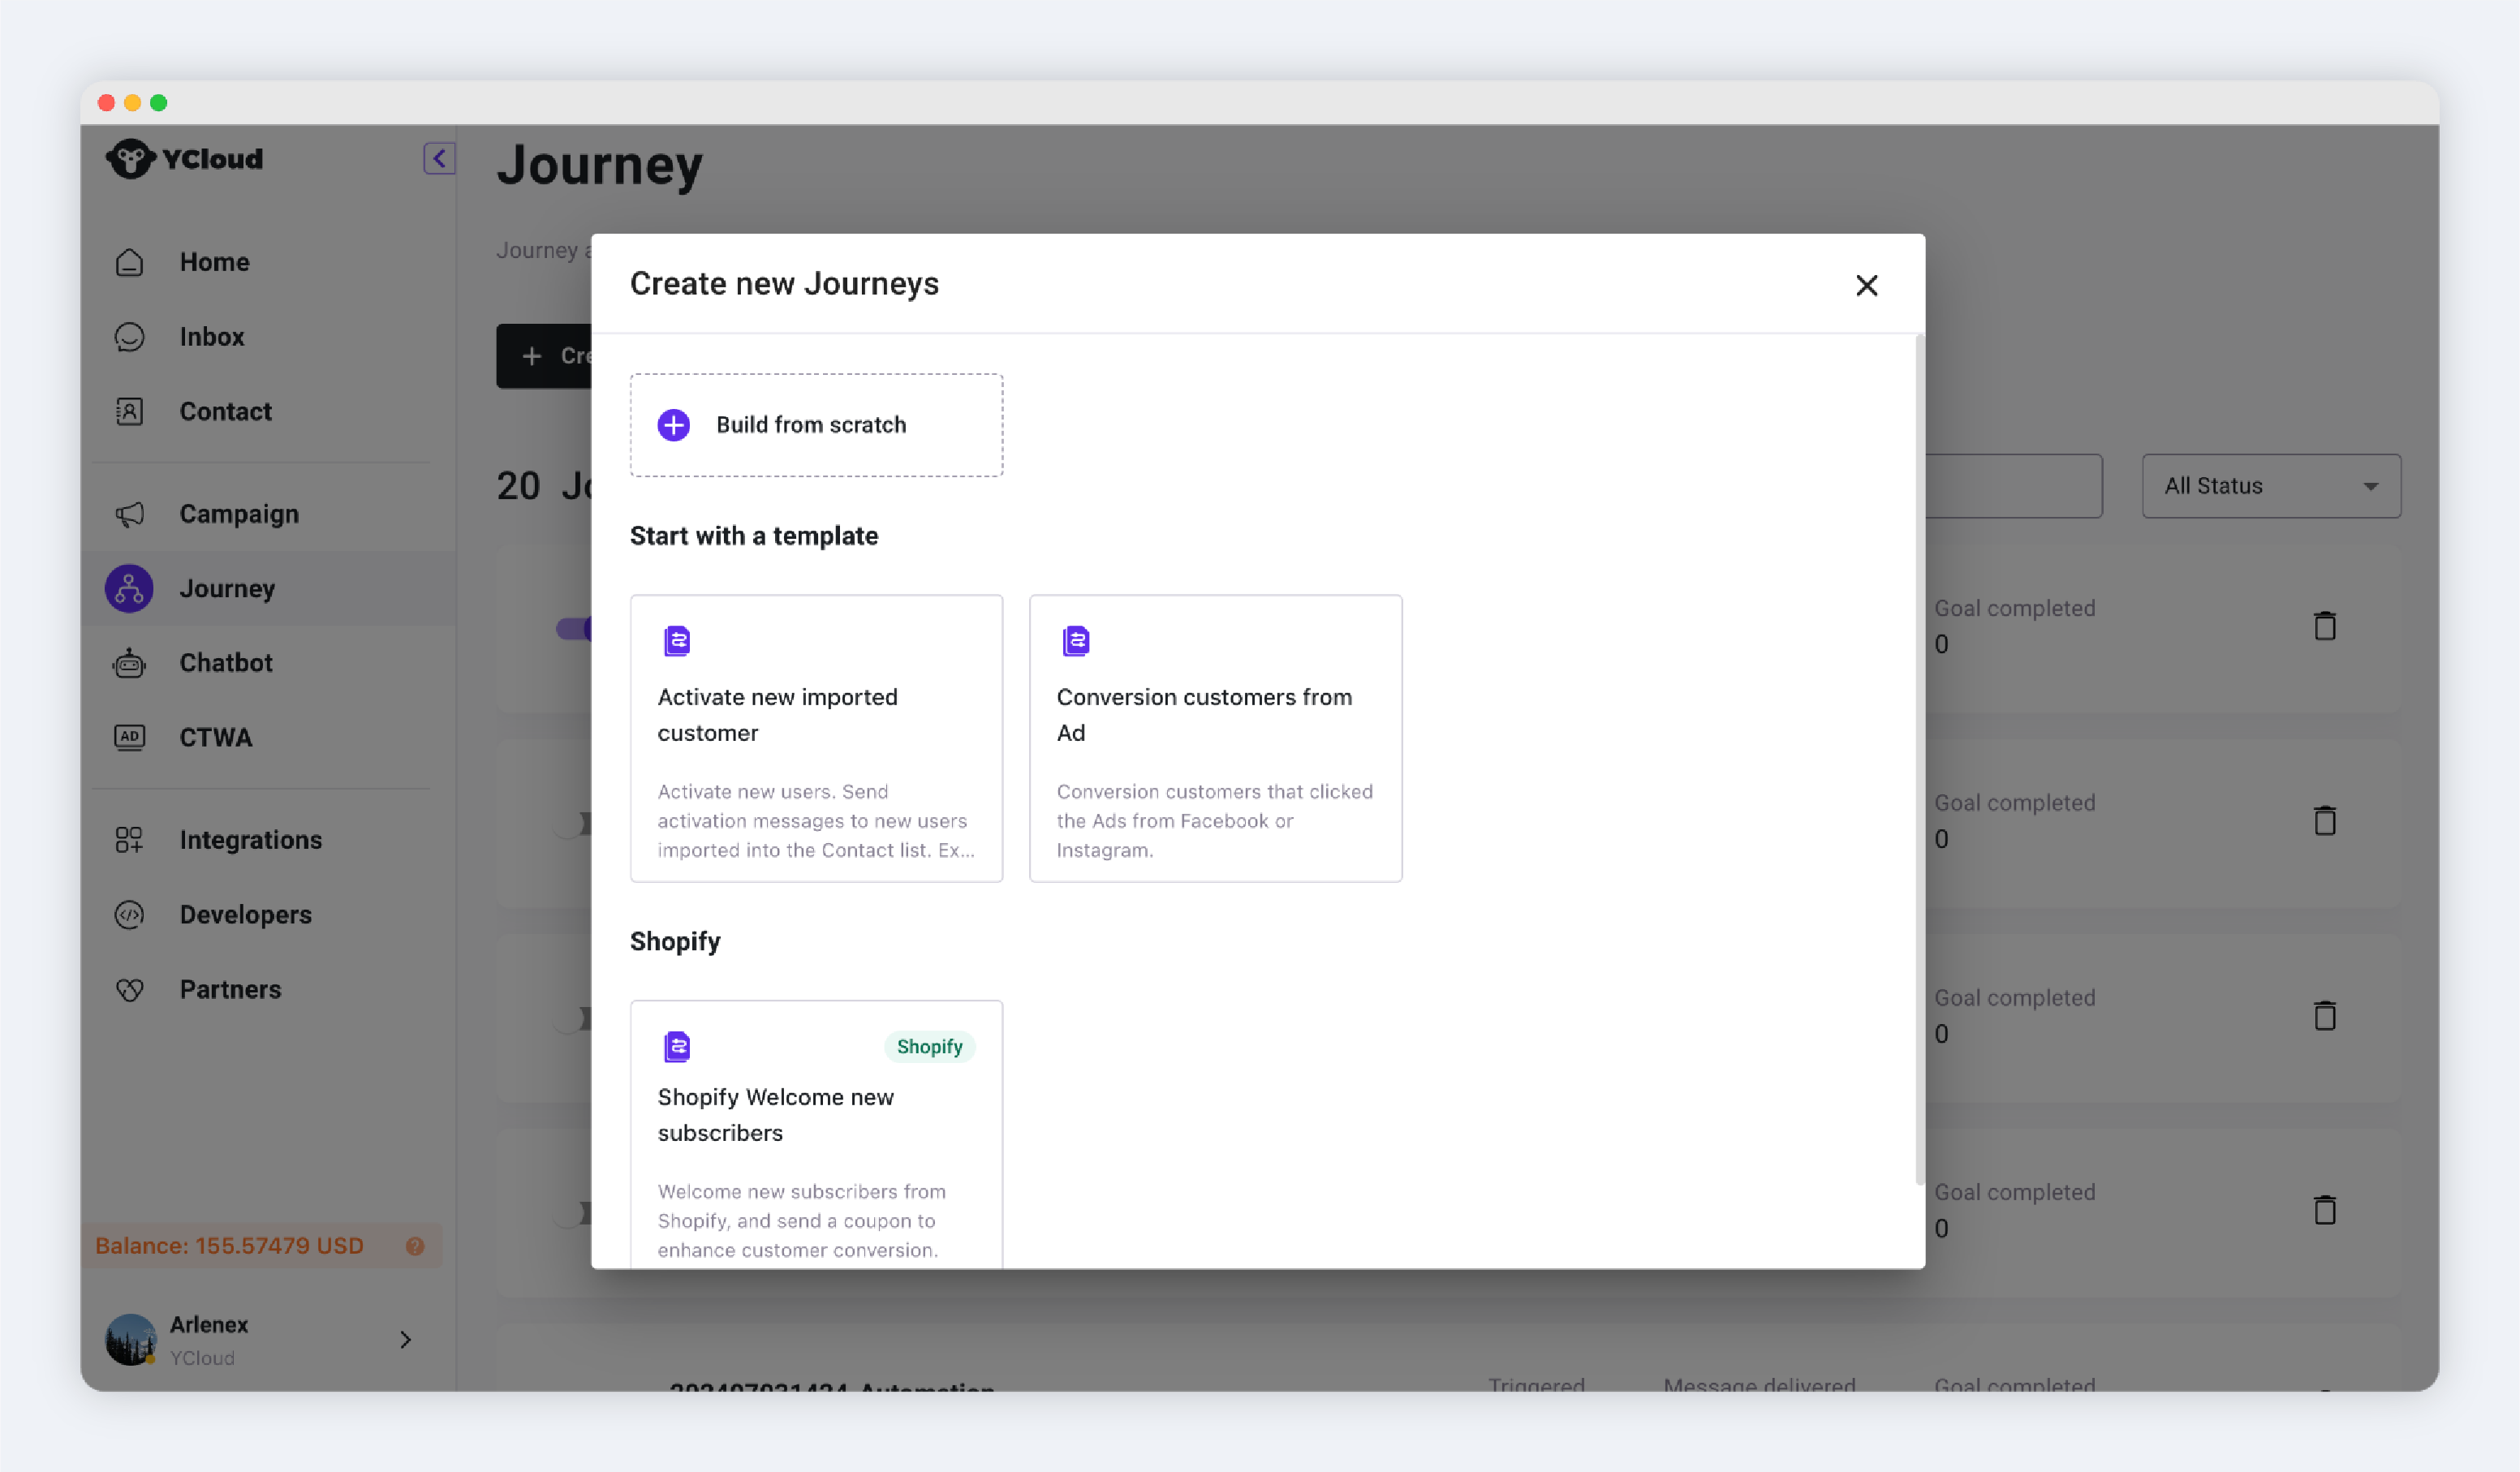Click the balance help question mark icon
Screen dimensions: 2520x1472
(x=415, y=1246)
